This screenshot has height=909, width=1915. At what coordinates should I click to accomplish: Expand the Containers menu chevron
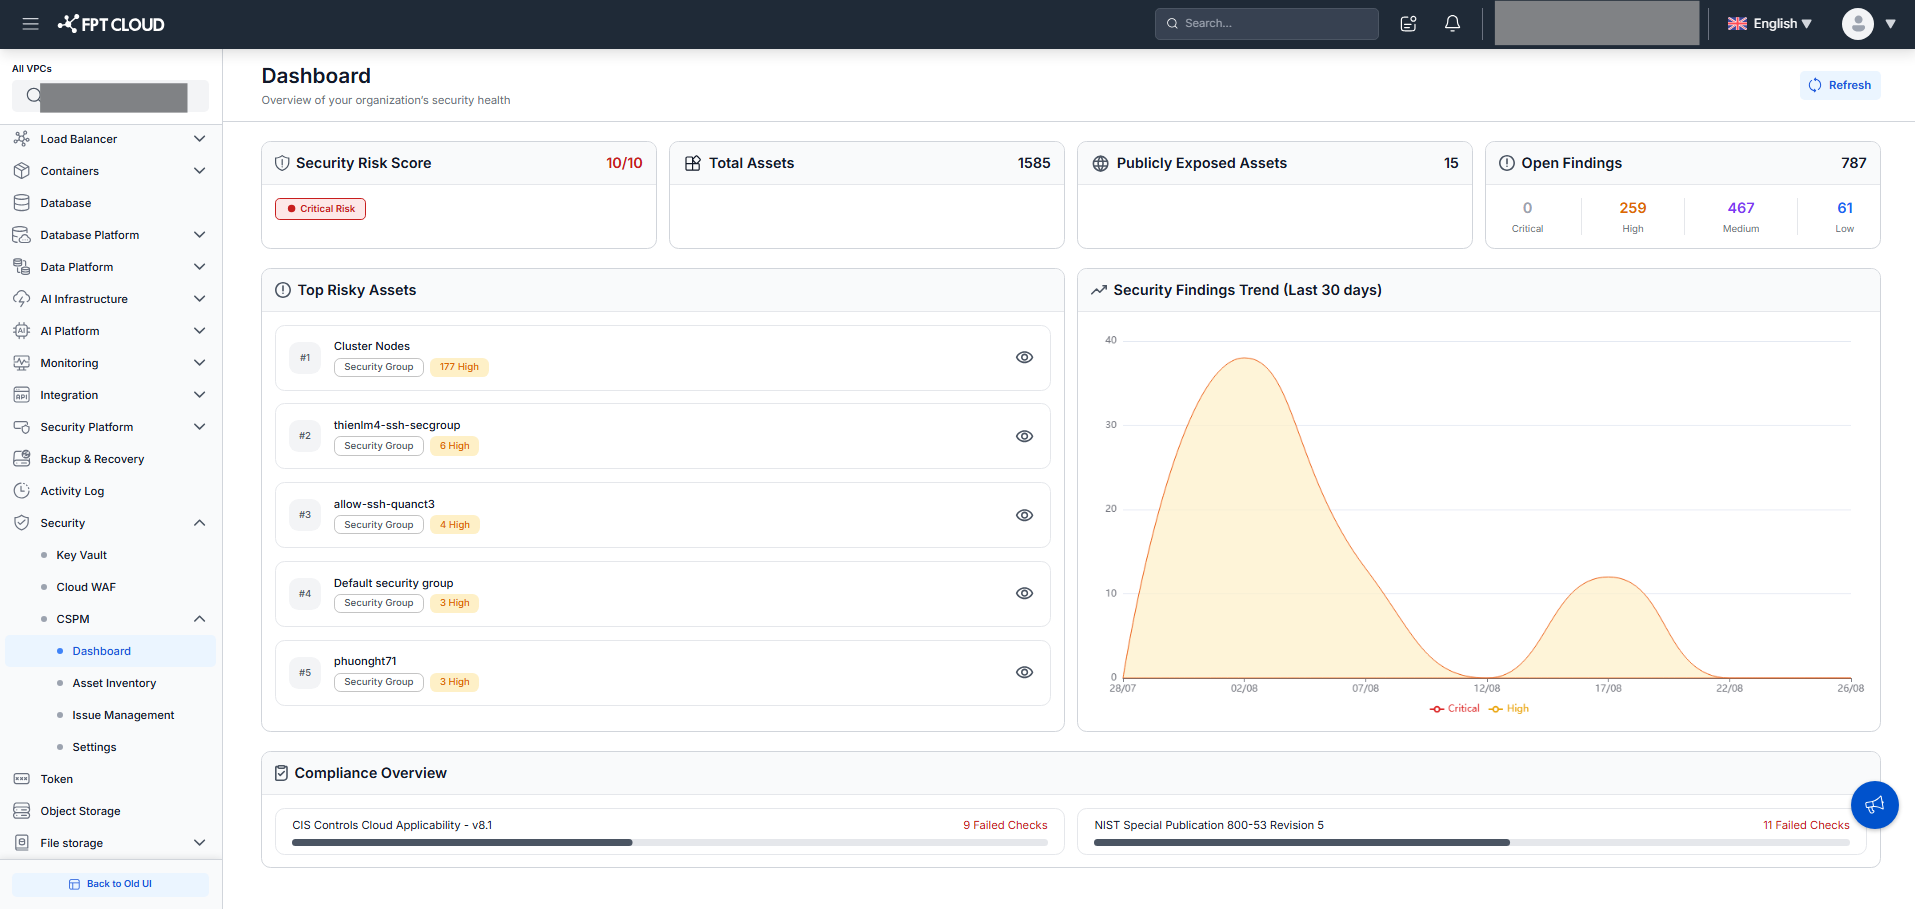pos(199,171)
